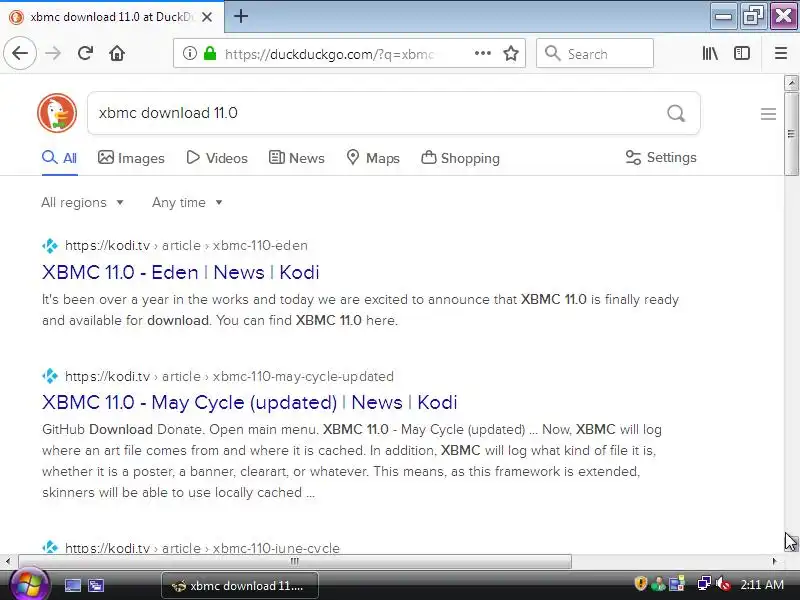This screenshot has height=600, width=800.
Task: Expand the All regions dropdown
Action: (82, 203)
